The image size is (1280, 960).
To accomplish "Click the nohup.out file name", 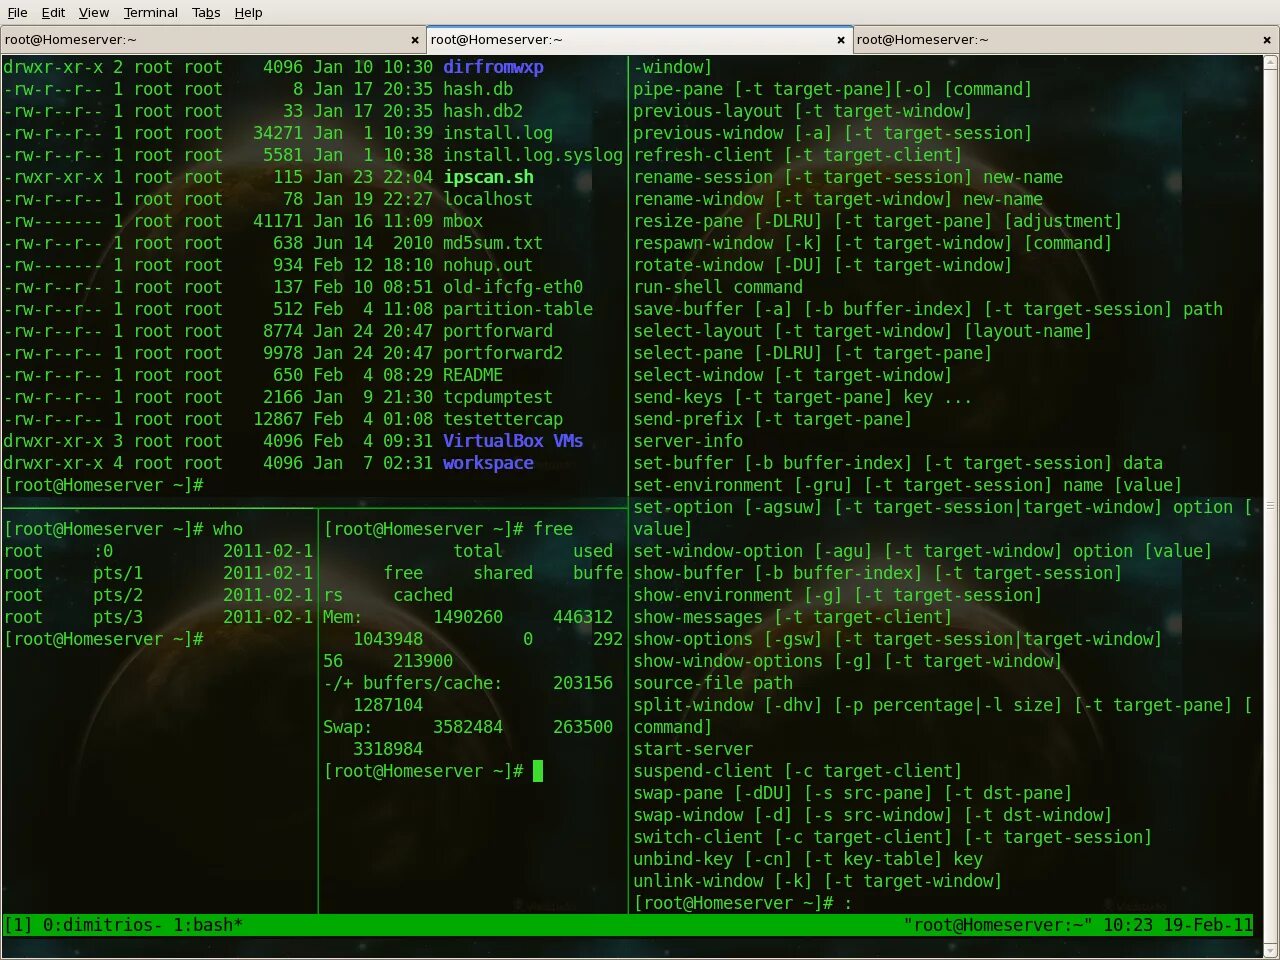I will (x=488, y=265).
